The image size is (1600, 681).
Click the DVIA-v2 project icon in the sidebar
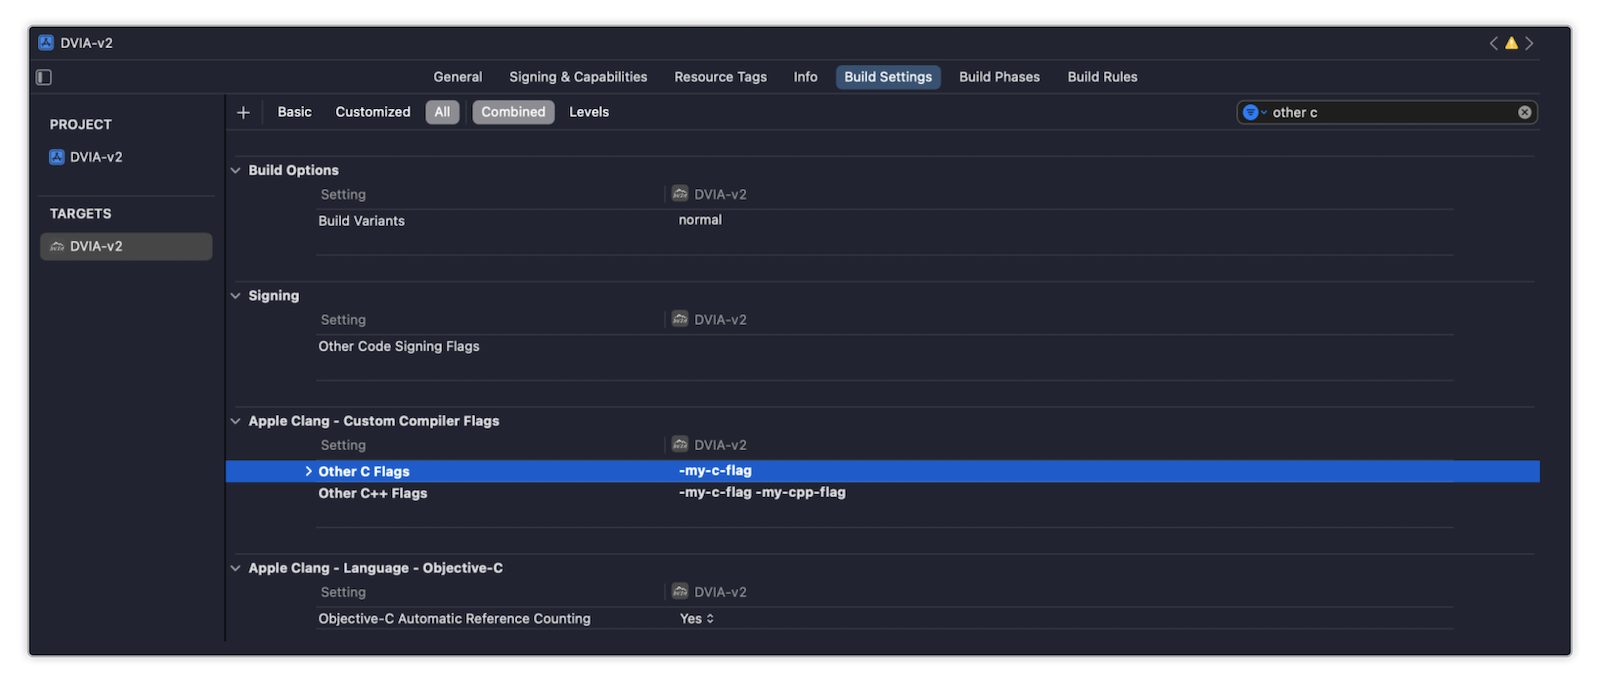(x=57, y=157)
